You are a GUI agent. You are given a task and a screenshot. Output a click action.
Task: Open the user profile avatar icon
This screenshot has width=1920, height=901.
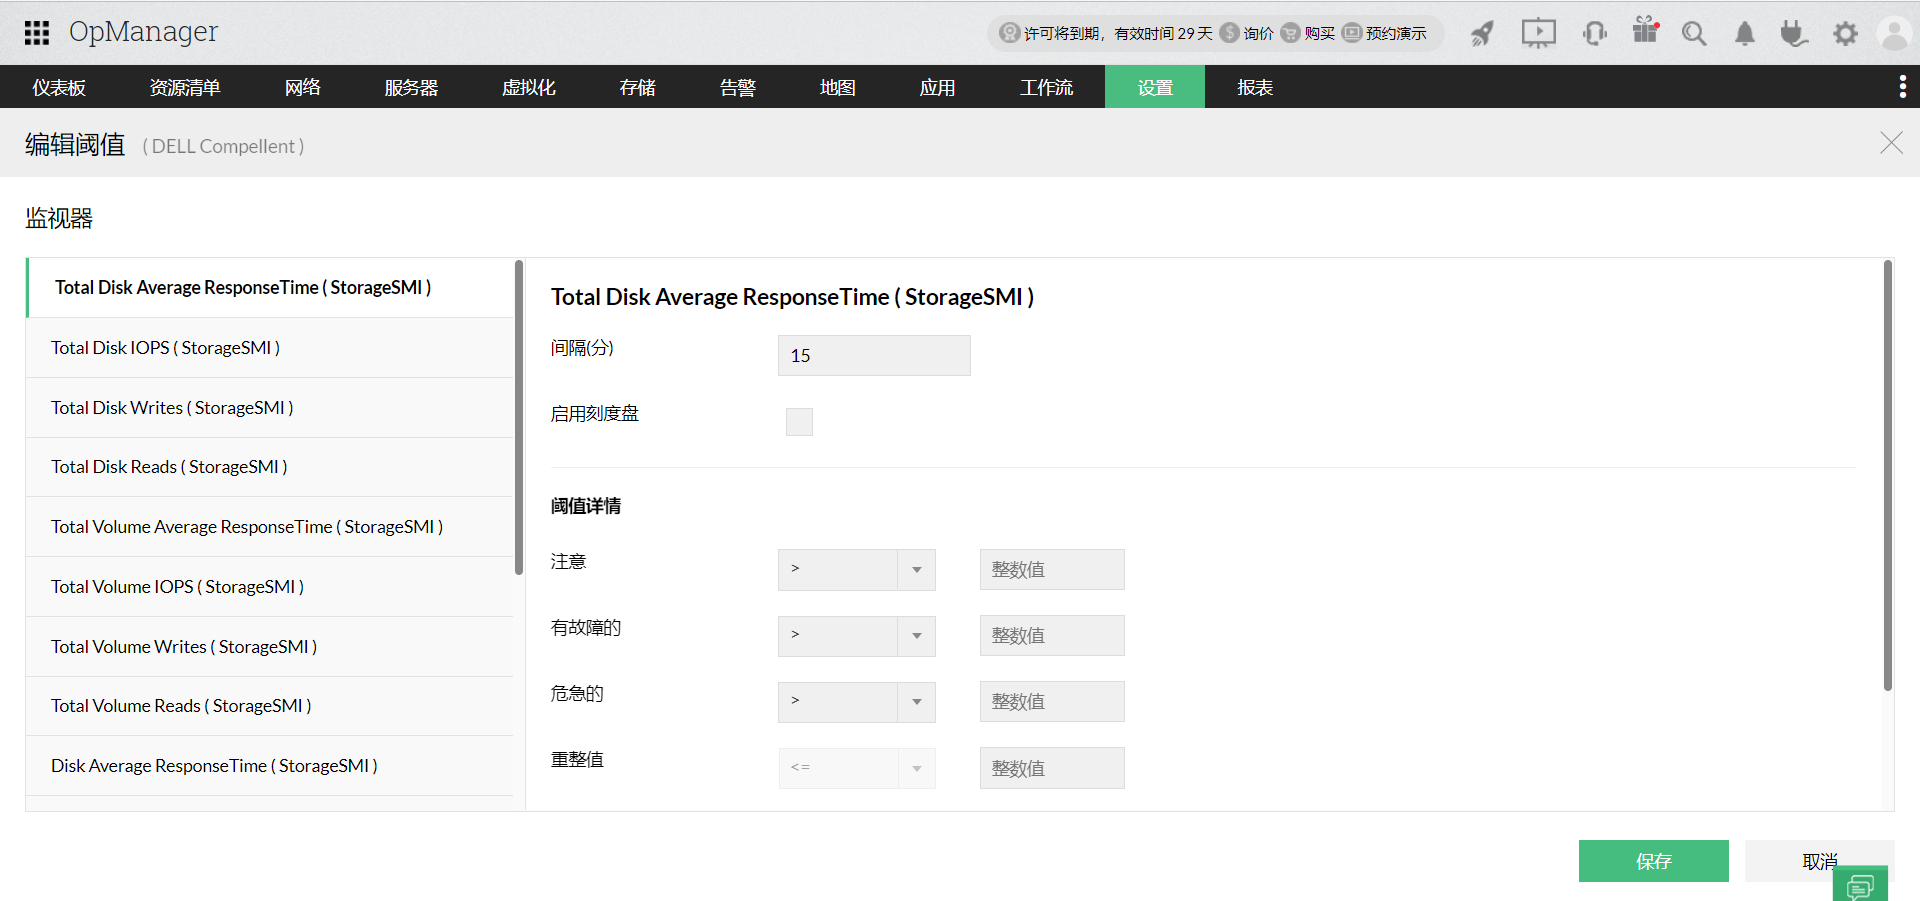pyautogui.click(x=1895, y=33)
